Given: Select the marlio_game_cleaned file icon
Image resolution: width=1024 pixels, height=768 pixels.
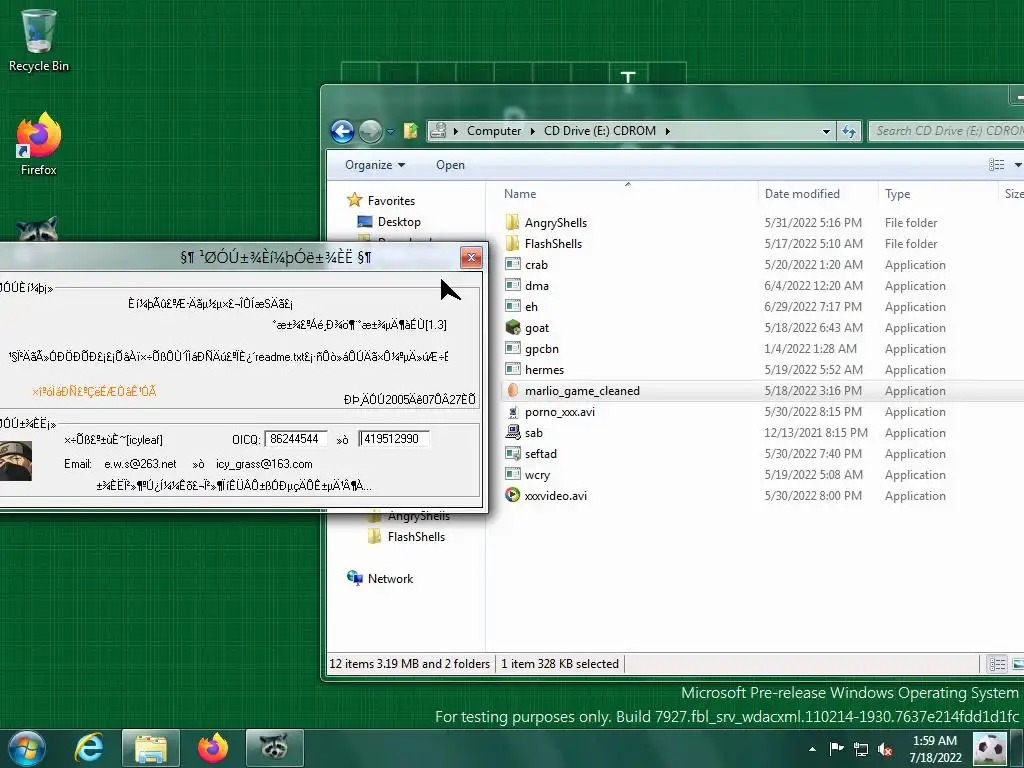Looking at the screenshot, I should tap(513, 391).
